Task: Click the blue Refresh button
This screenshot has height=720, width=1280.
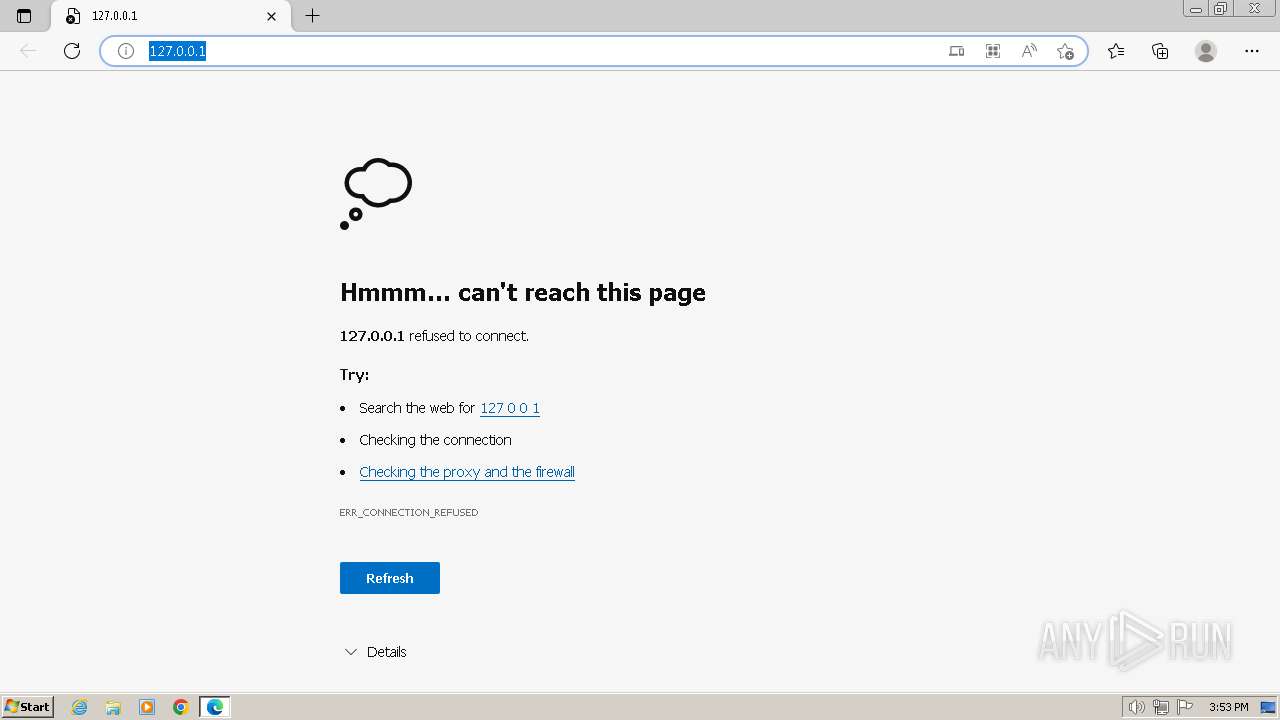Action: pos(390,578)
